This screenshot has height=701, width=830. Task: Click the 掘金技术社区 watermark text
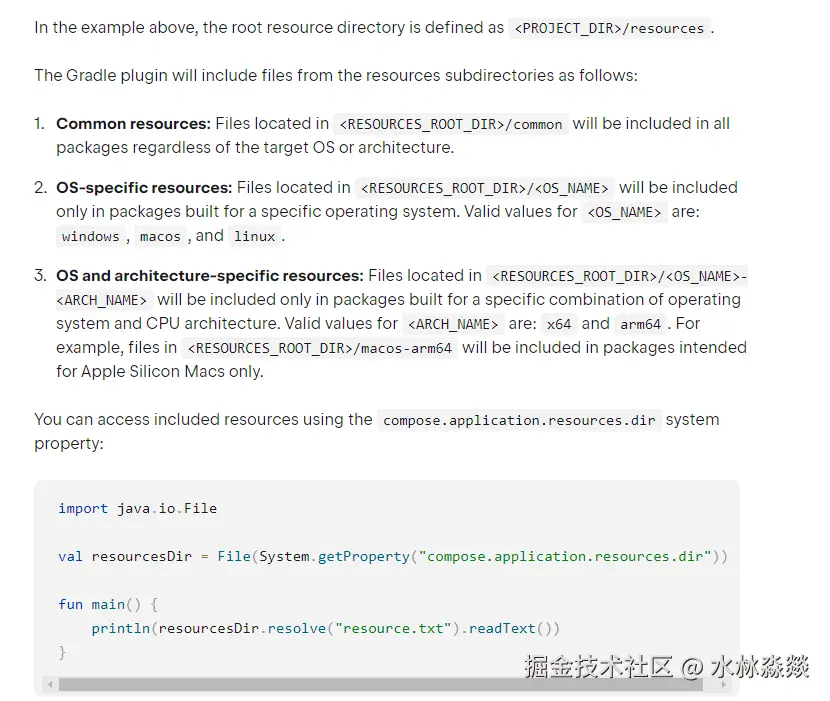(599, 667)
